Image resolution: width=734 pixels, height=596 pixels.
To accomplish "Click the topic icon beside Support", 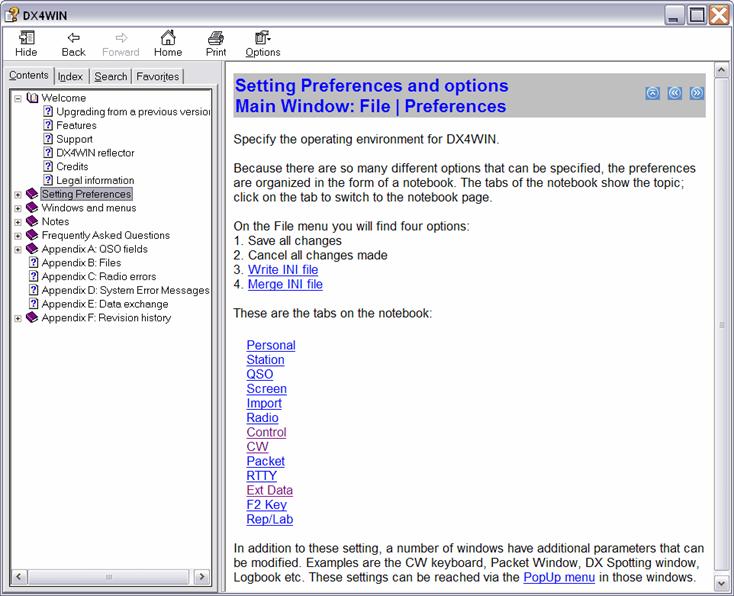I will pos(48,139).
